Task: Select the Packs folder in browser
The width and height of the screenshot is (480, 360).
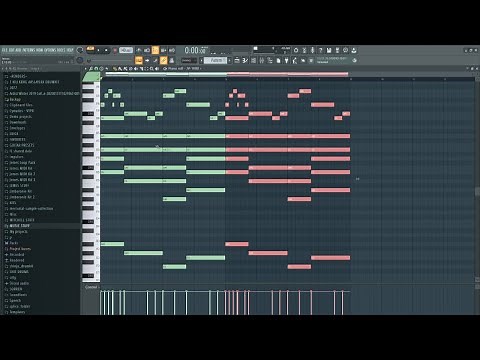Action: click(x=14, y=243)
